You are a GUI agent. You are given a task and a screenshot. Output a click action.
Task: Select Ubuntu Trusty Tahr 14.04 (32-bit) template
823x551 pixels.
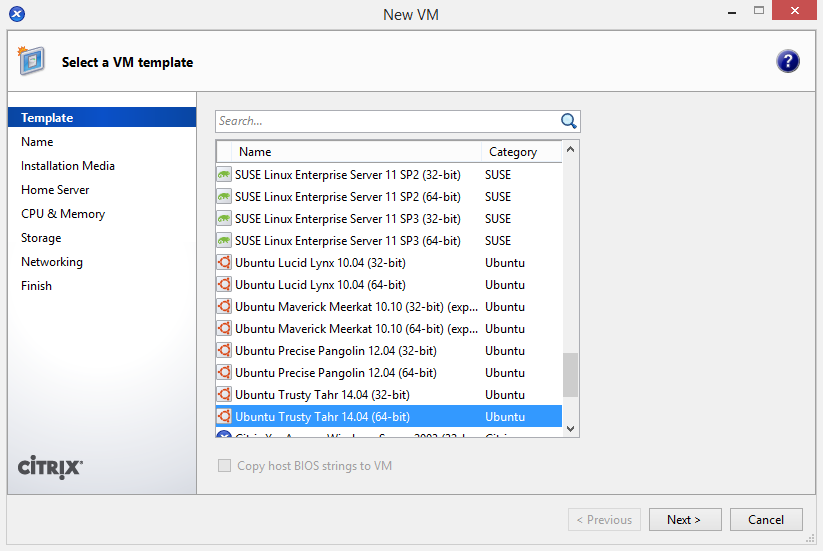tap(389, 395)
